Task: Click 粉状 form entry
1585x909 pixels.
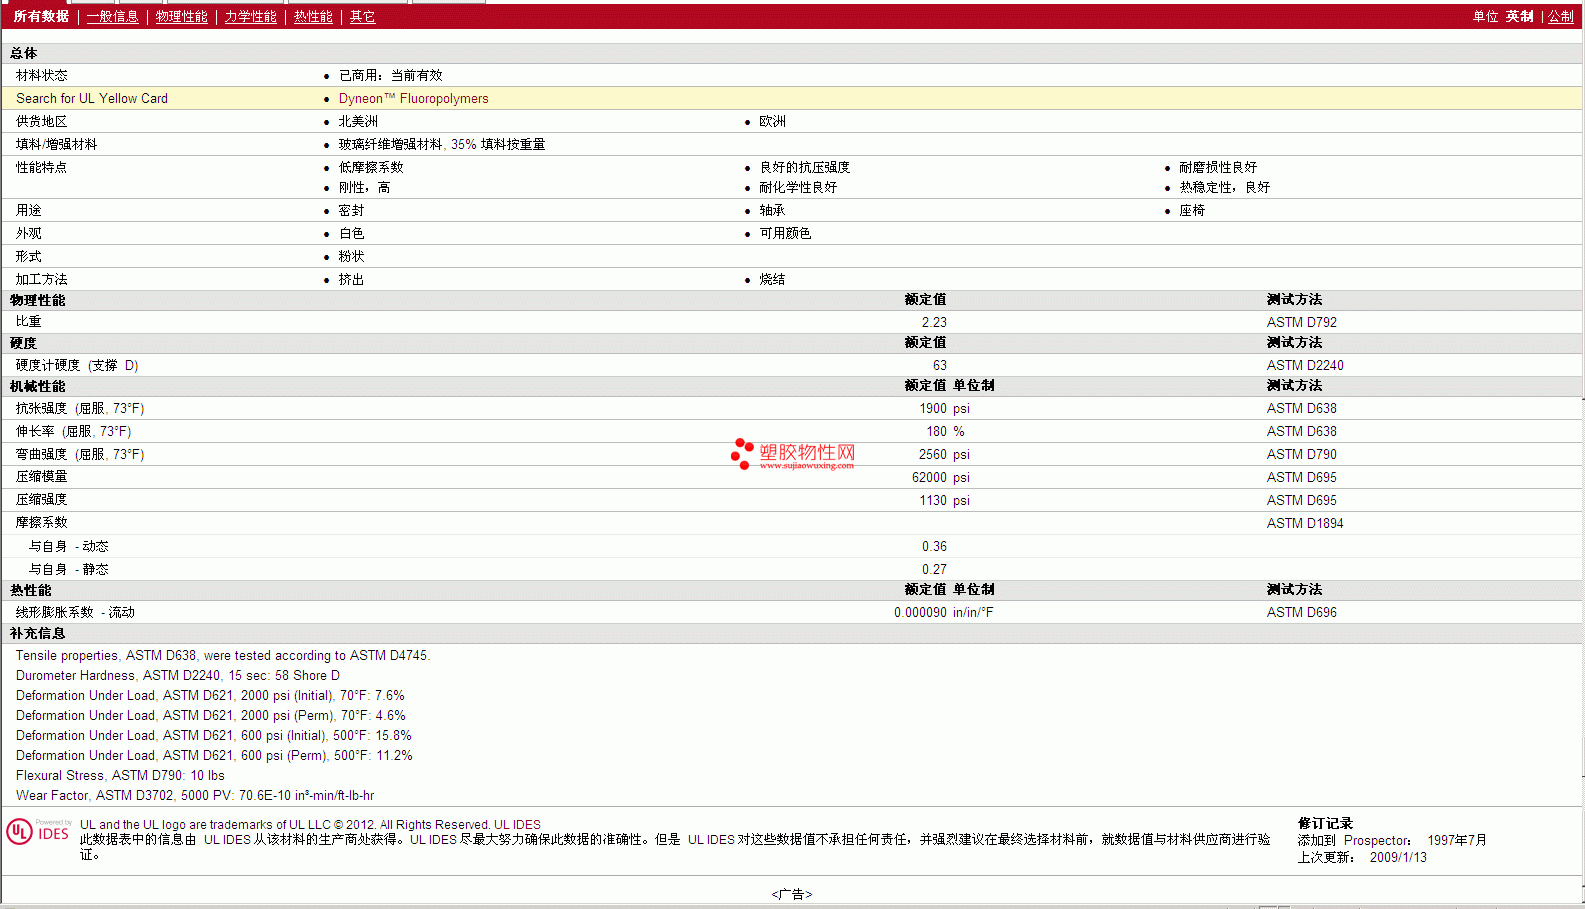Action: coord(352,257)
